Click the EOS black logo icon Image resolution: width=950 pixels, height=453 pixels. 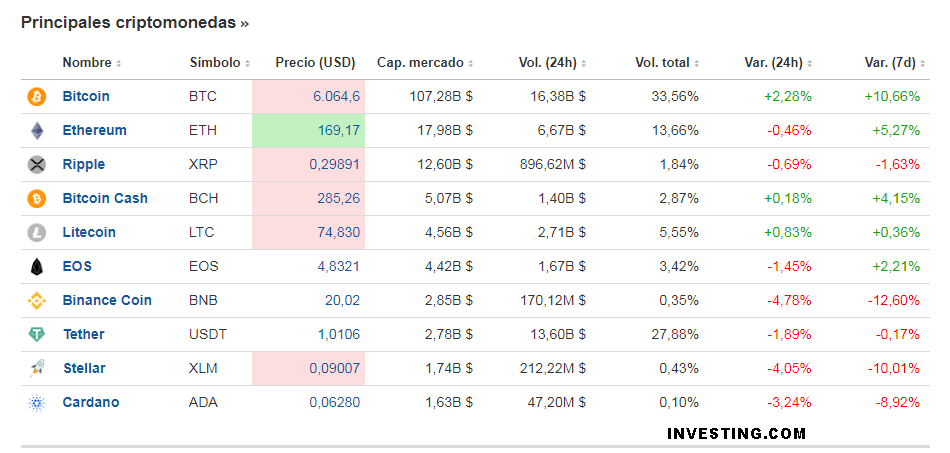tap(37, 267)
